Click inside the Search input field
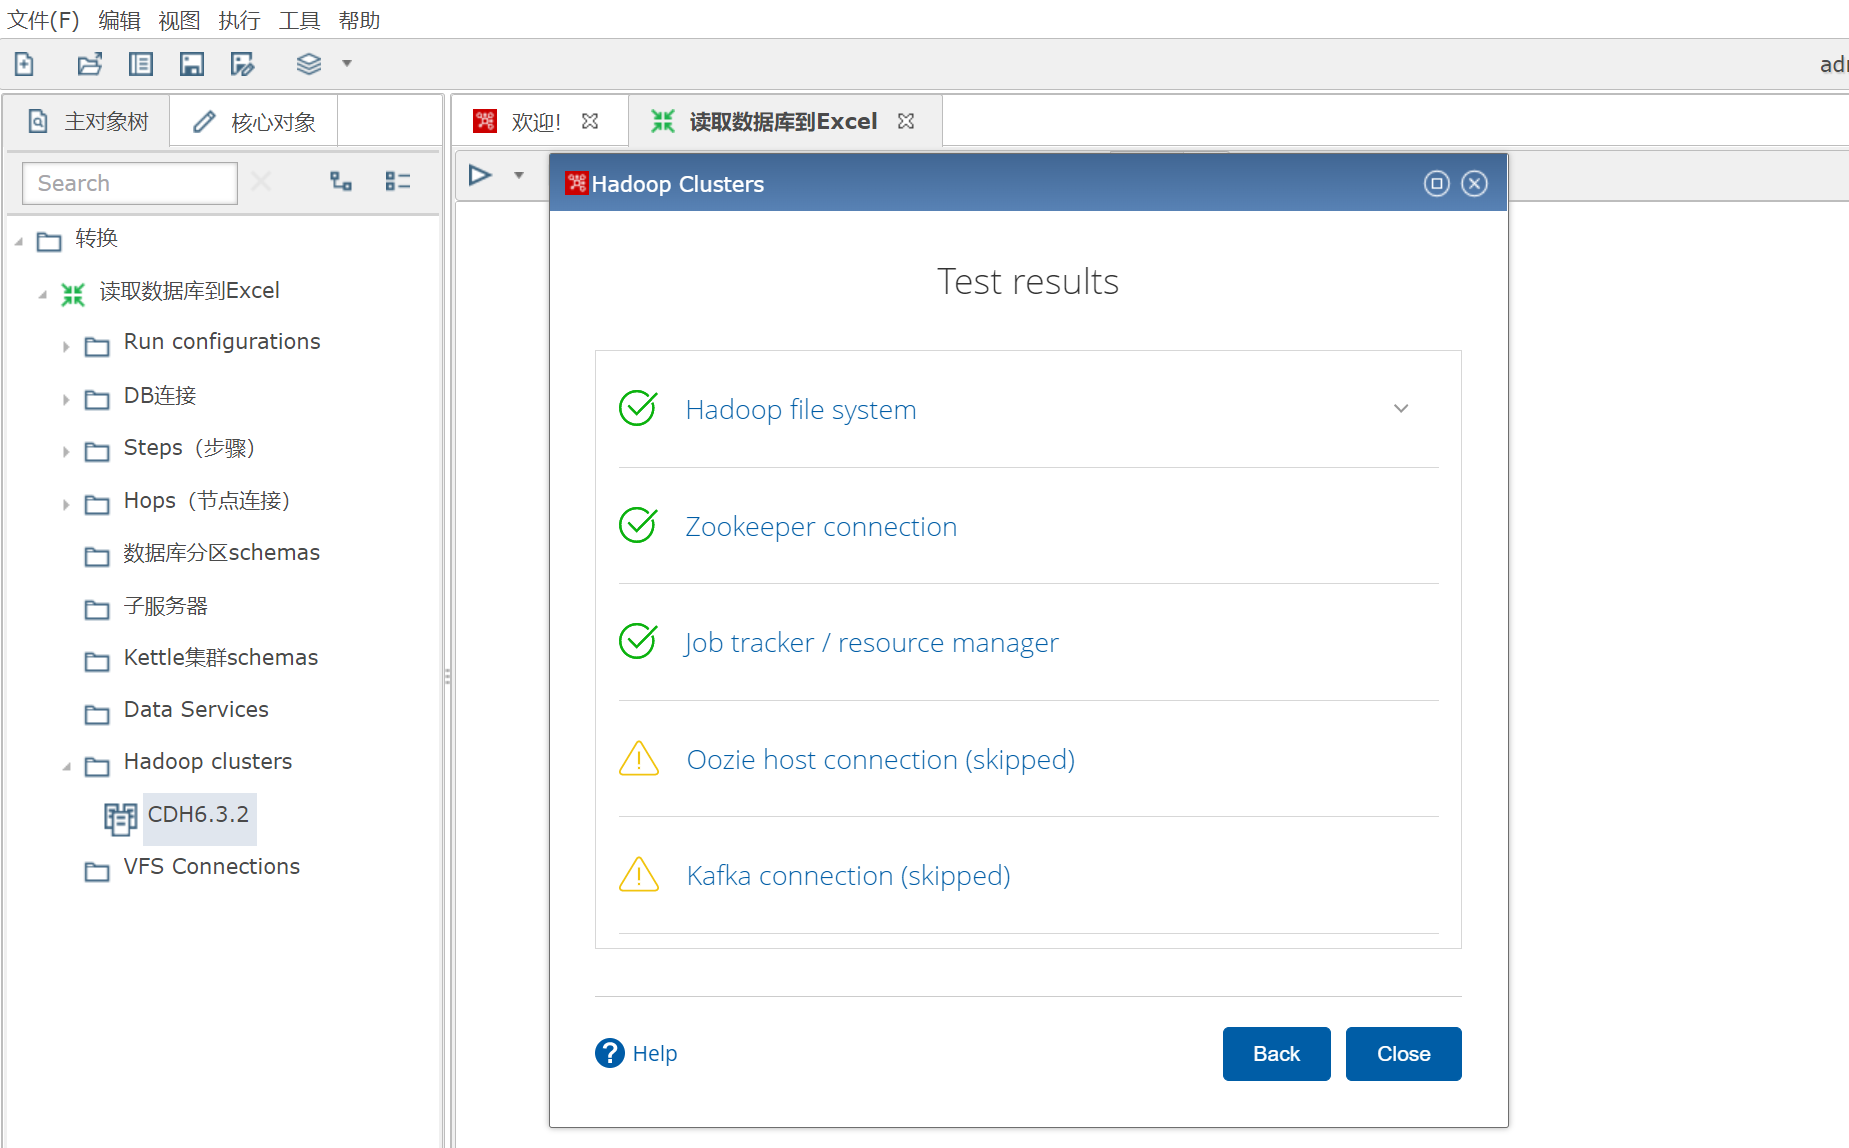 pos(129,183)
